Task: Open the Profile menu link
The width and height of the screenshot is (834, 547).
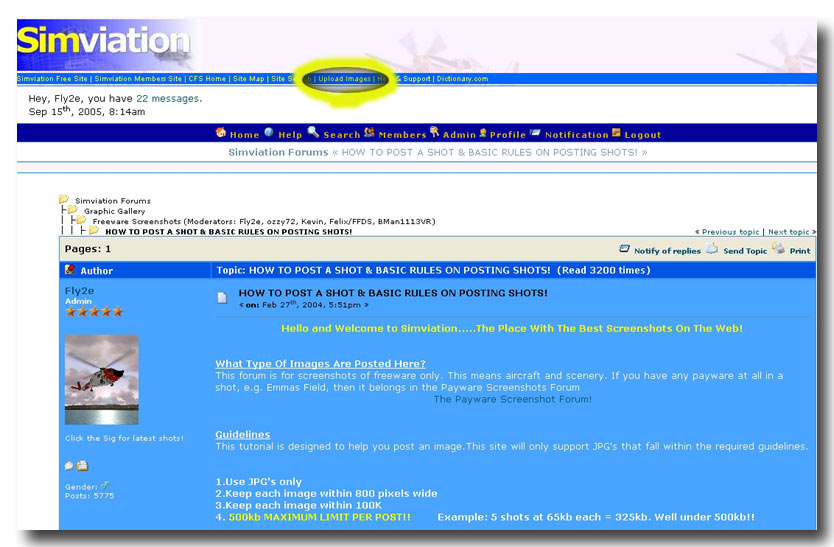Action: (507, 135)
